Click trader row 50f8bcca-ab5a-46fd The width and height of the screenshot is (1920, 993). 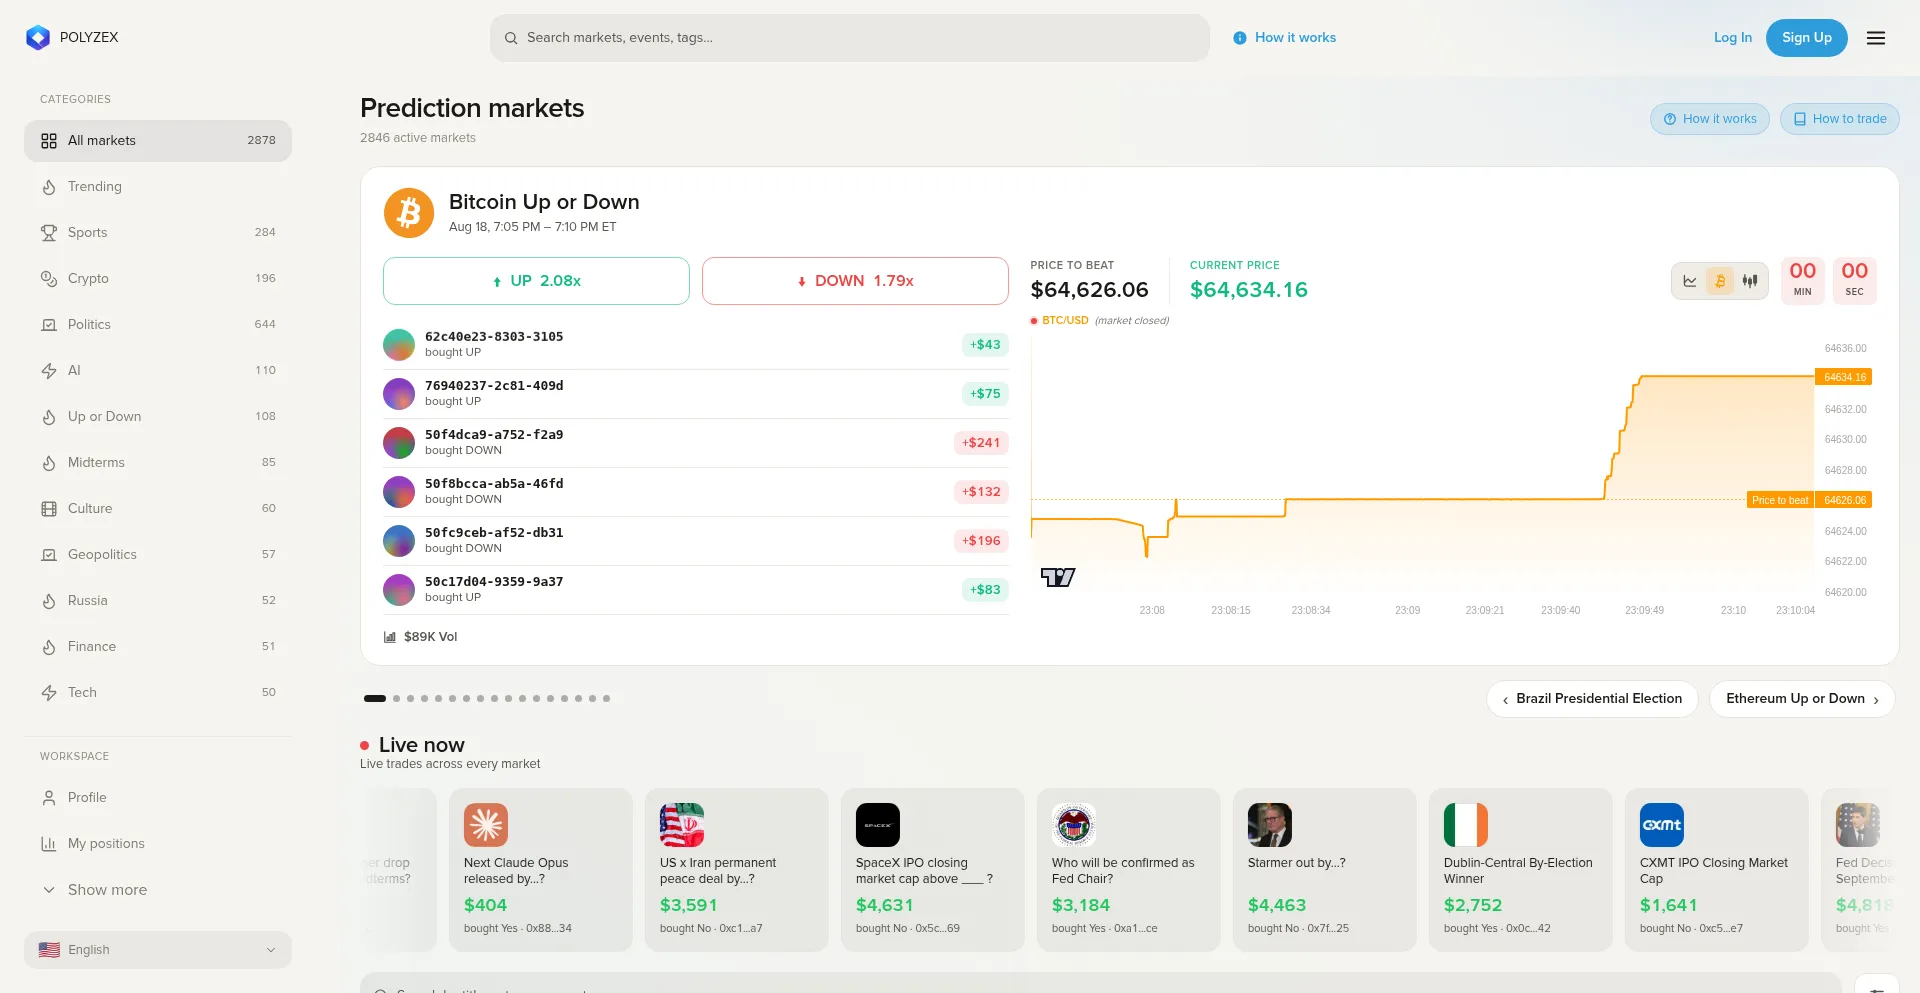(696, 492)
